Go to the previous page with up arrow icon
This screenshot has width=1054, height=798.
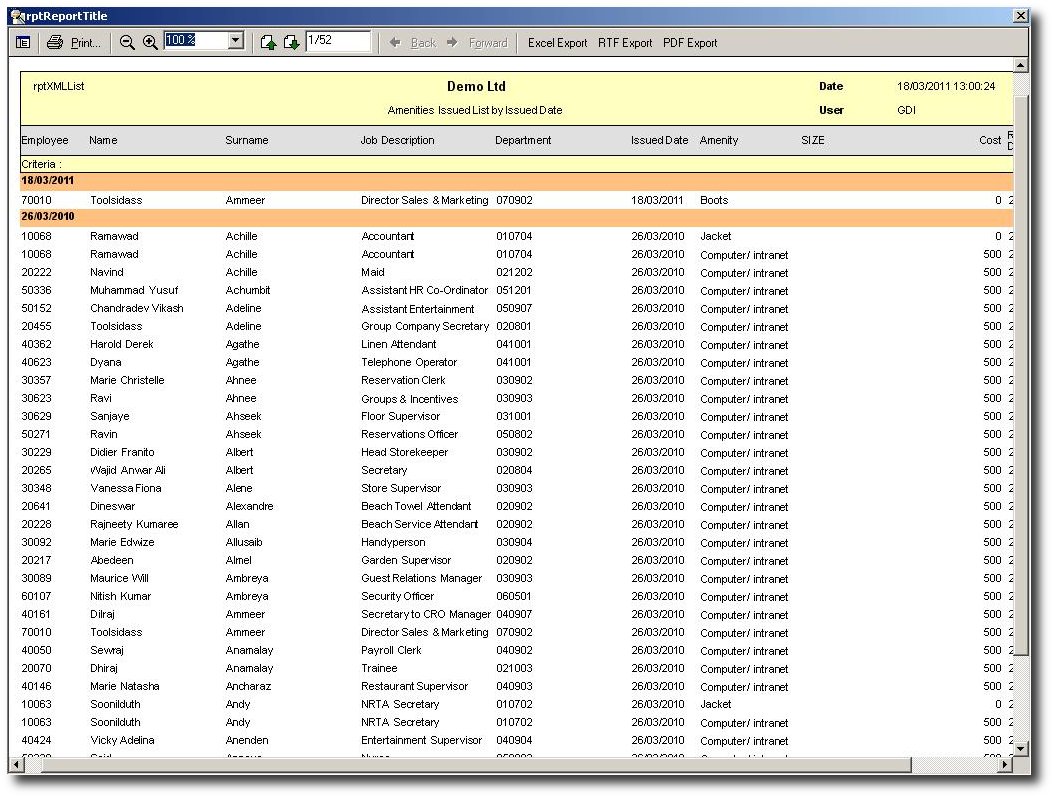(268, 43)
